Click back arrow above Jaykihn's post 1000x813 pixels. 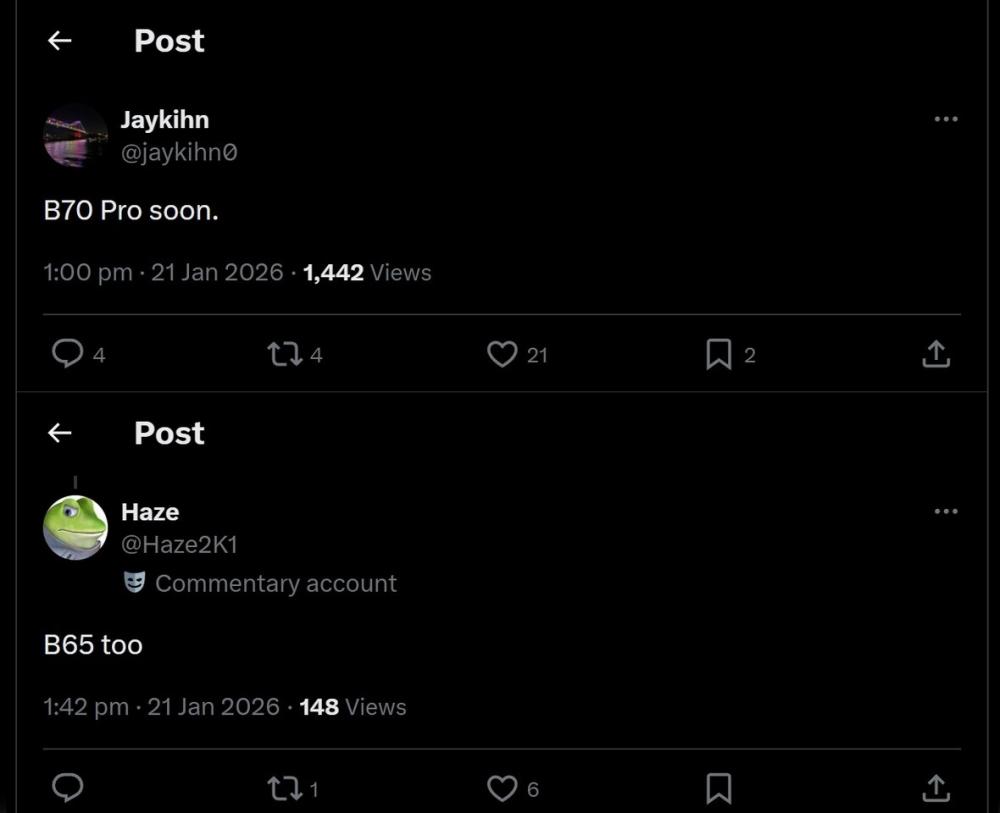[x=60, y=41]
